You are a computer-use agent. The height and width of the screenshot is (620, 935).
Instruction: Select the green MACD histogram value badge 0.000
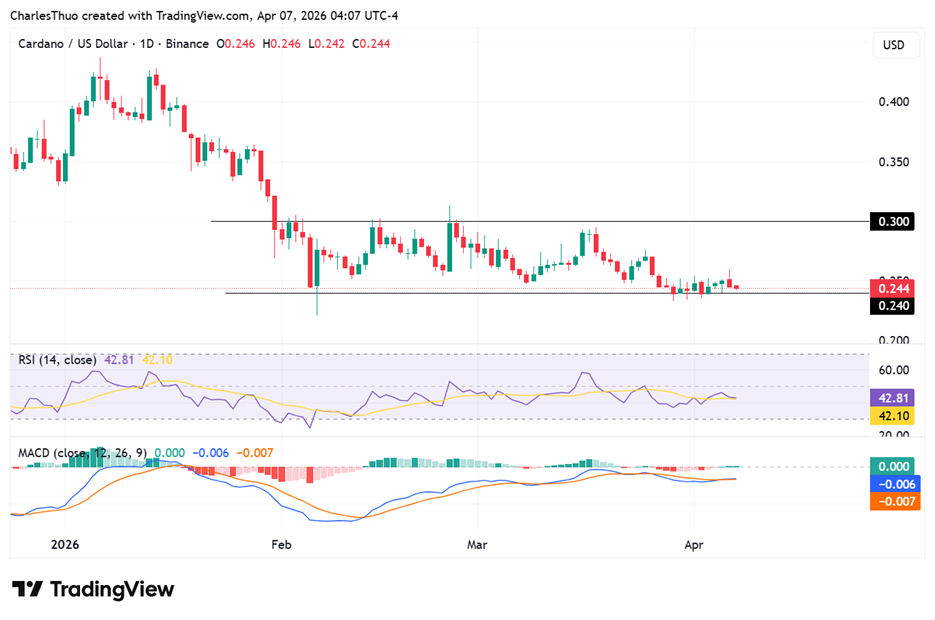[x=891, y=466]
